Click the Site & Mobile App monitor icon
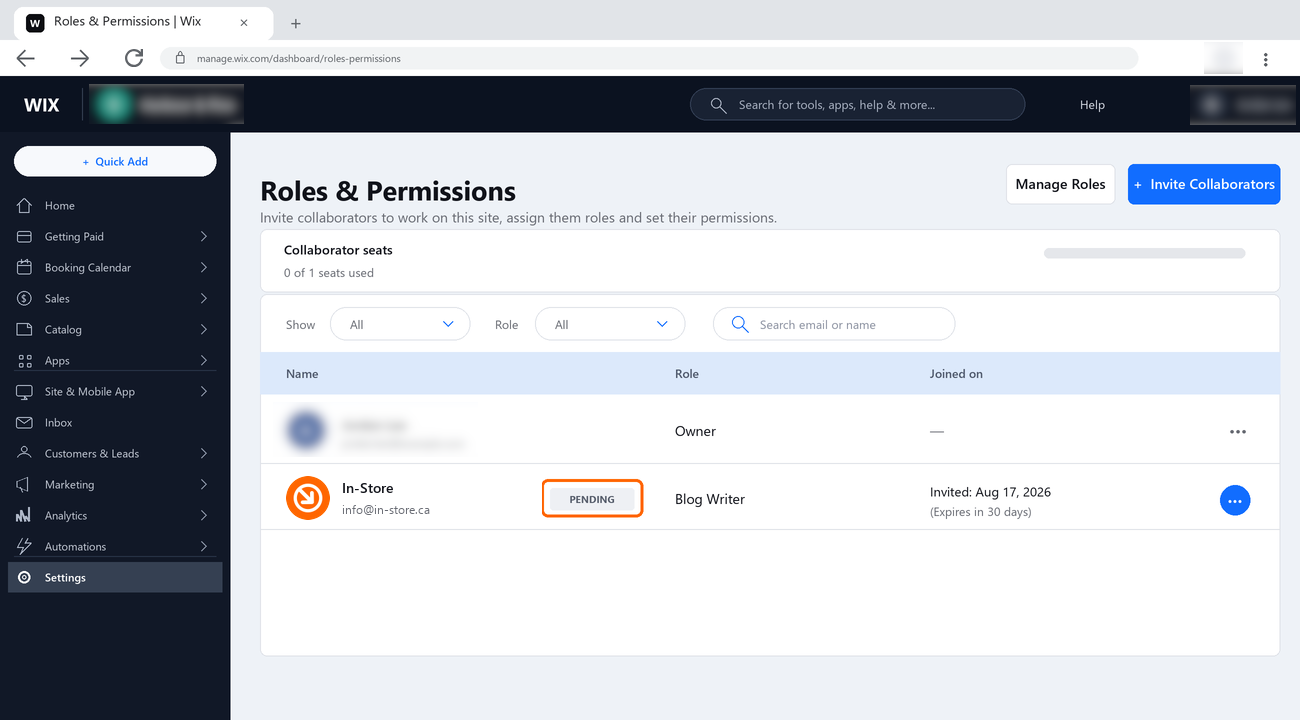This screenshot has width=1300, height=720. [25, 392]
